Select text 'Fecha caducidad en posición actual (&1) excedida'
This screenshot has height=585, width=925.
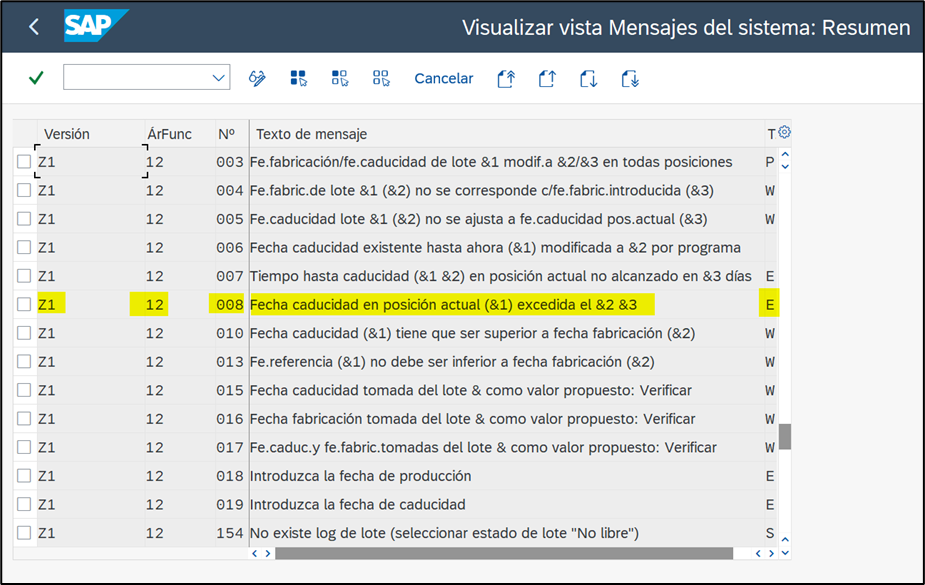(x=420, y=305)
